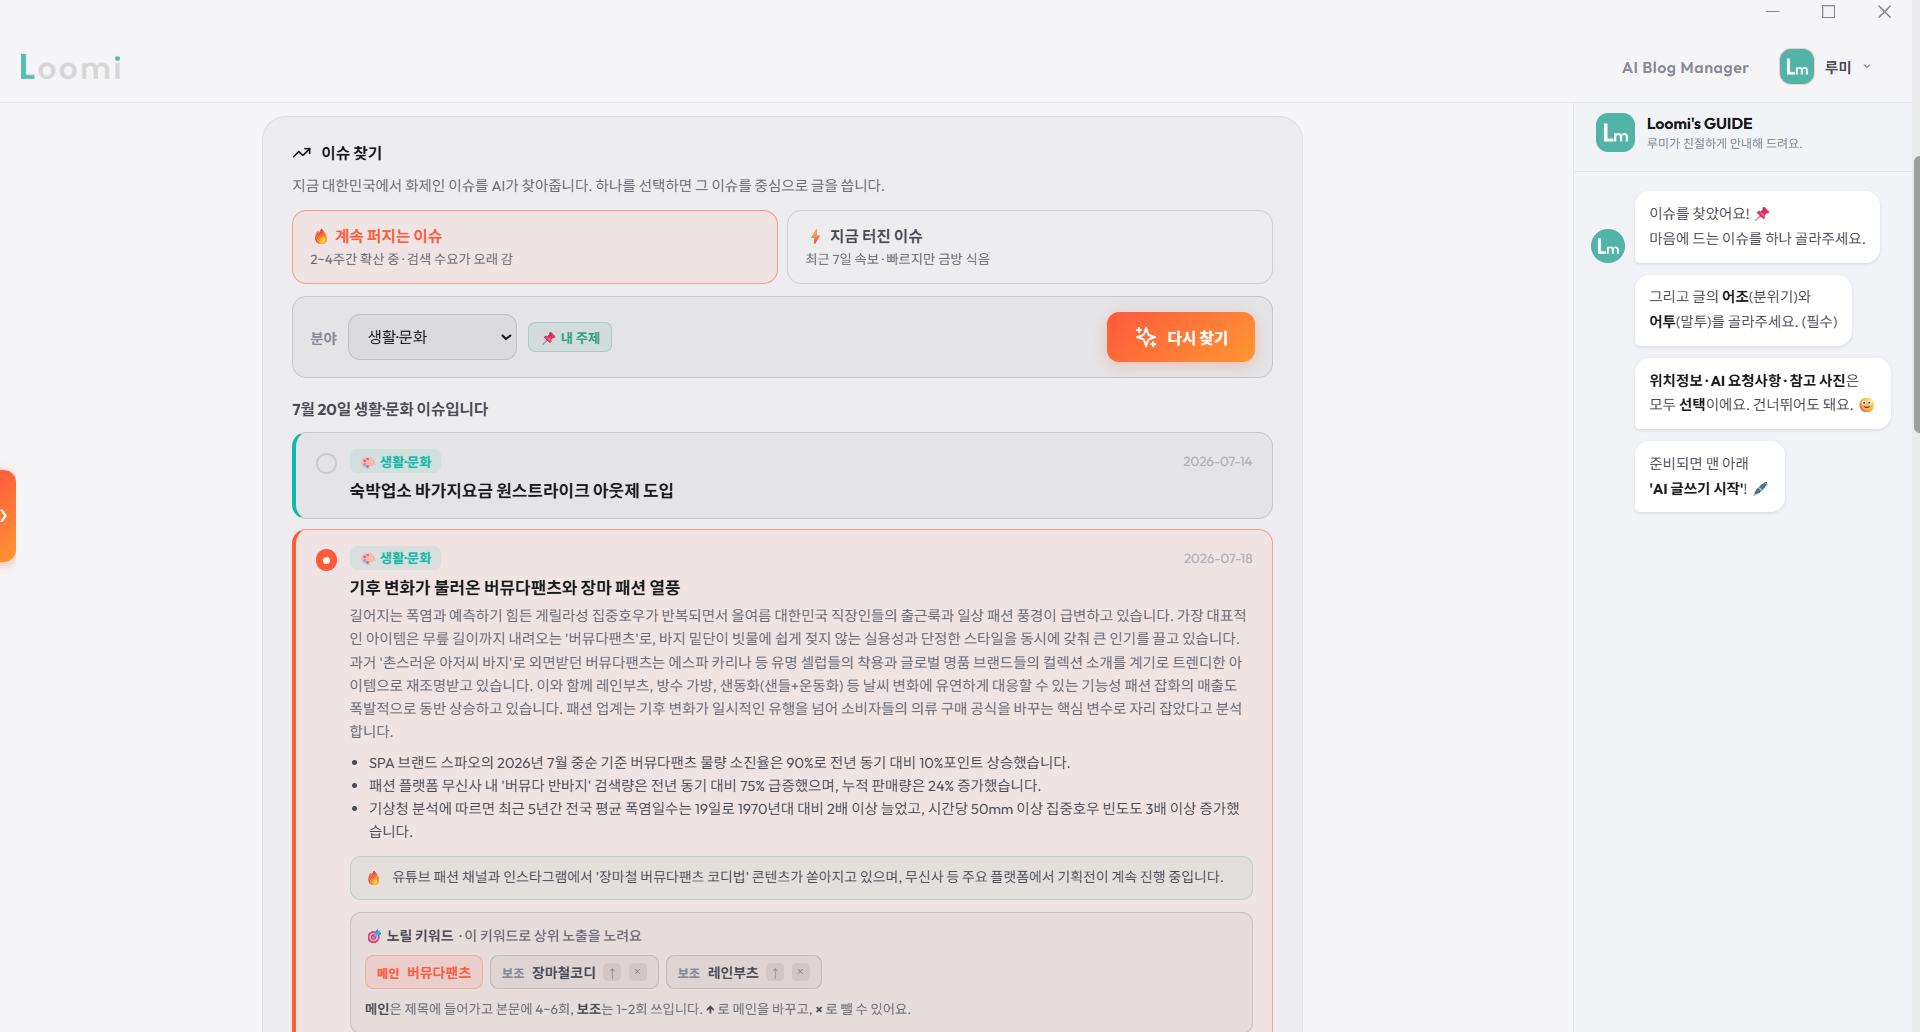Select radio for 숙박업소 바가지요금 issue
Image resolution: width=1920 pixels, height=1032 pixels.
[326, 463]
